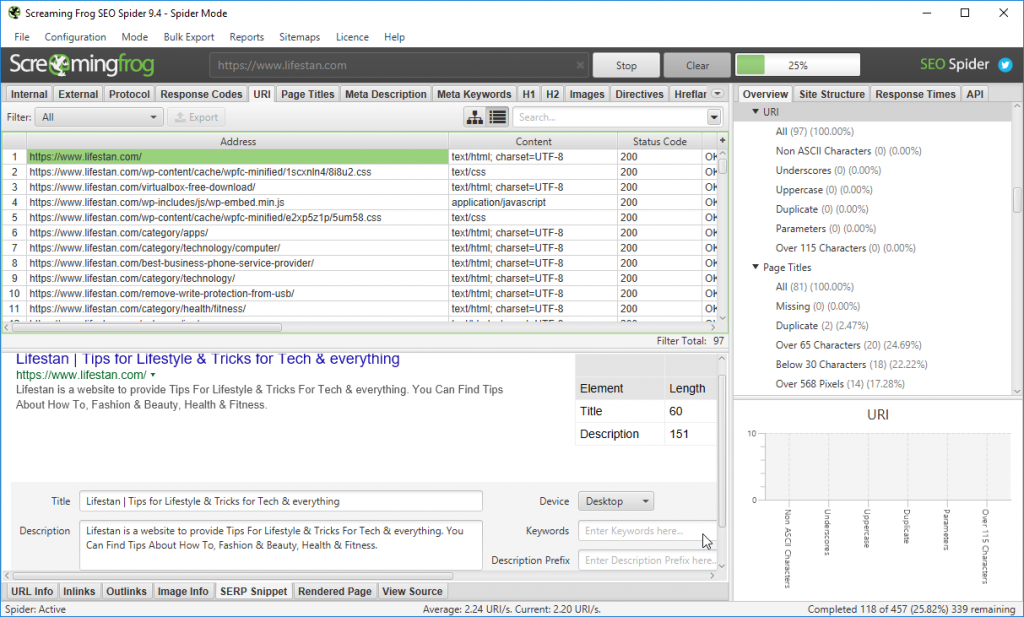Viewport: 1024px width, 617px height.
Task: Switch to the Meta Description tab
Action: (385, 94)
